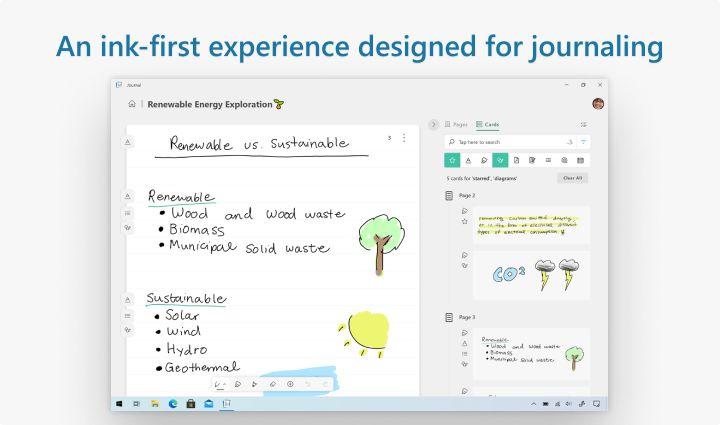Viewport: 720px width, 425px height.
Task: Open the Mail app from the taskbar
Action: (x=208, y=404)
